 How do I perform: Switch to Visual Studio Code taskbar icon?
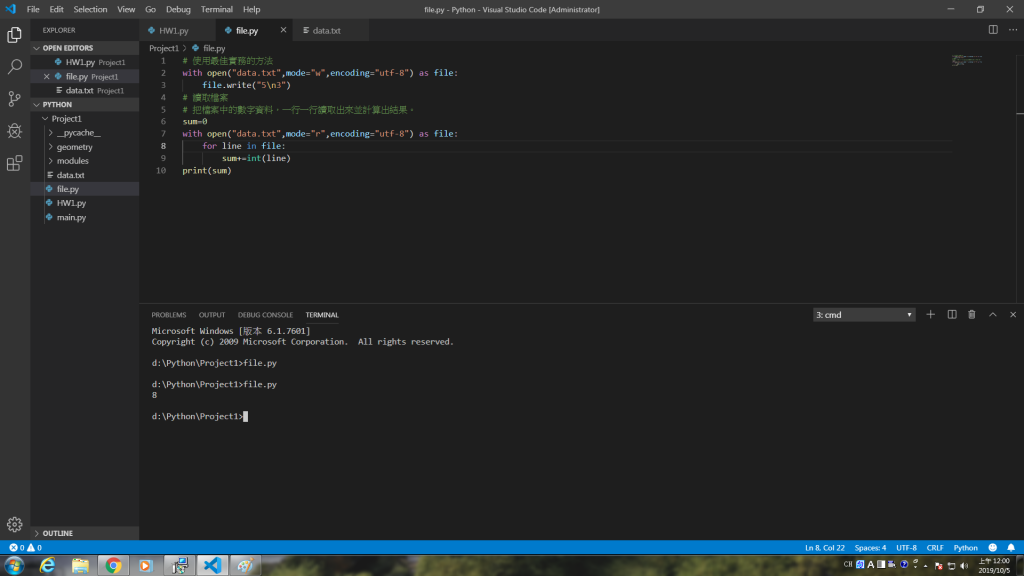(212, 566)
